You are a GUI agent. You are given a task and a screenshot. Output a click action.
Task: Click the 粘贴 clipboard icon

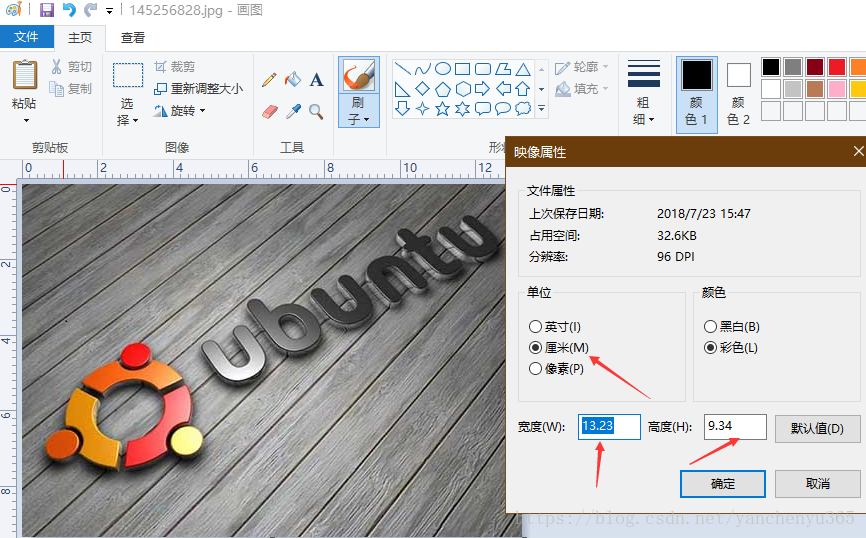[x=25, y=75]
